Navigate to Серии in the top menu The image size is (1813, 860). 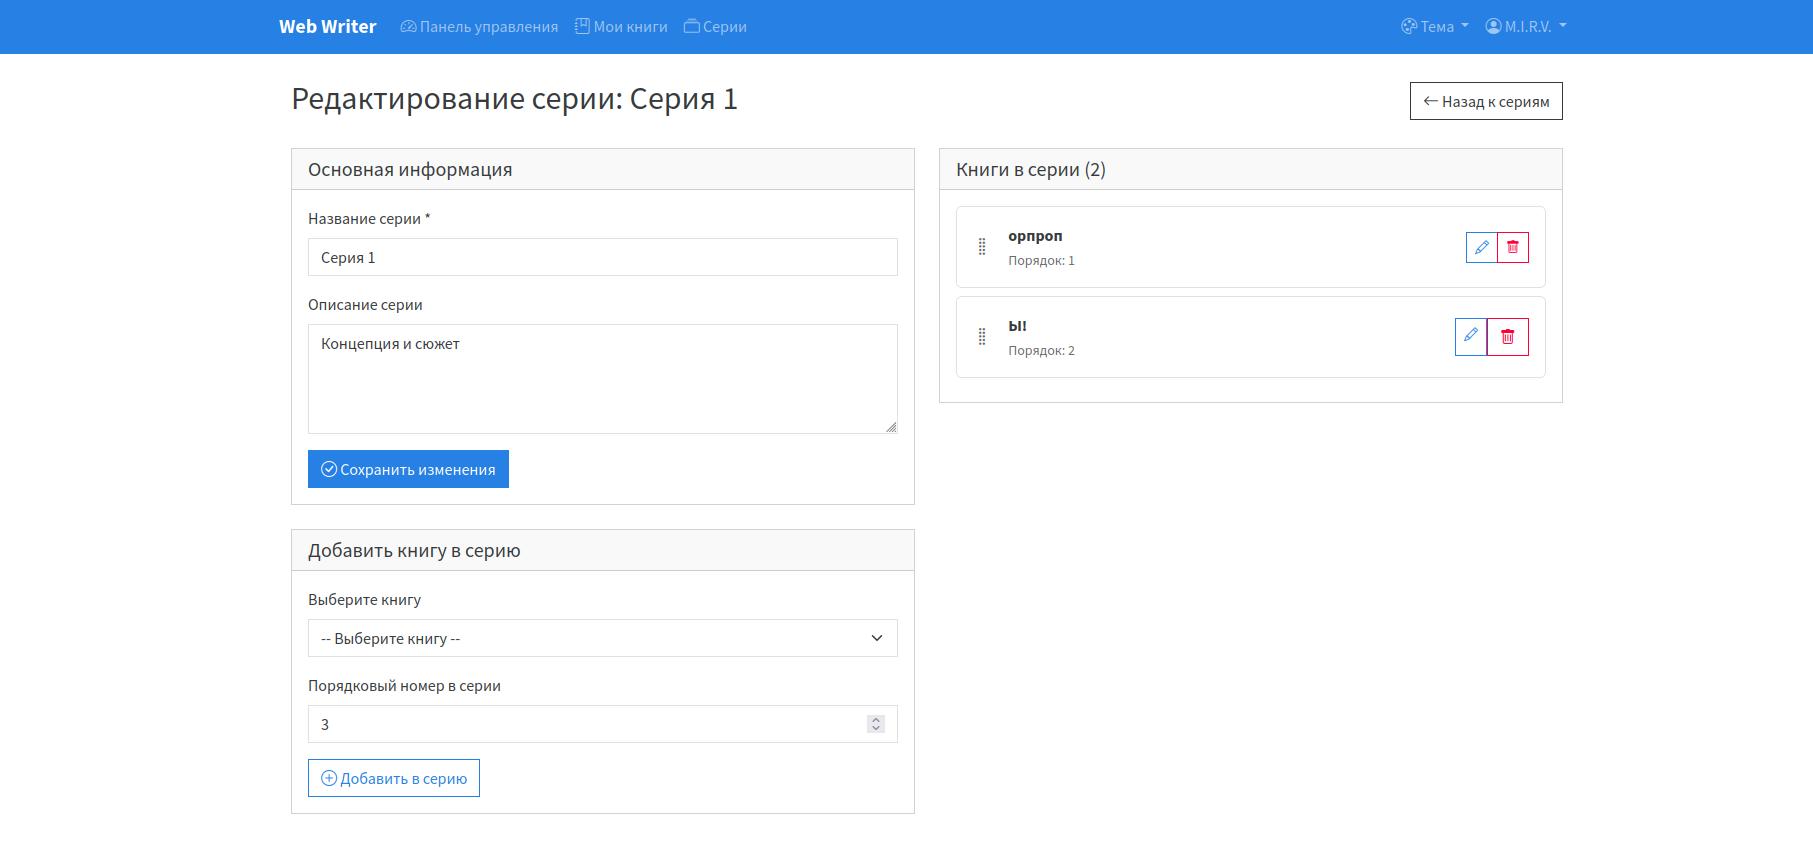pyautogui.click(x=715, y=27)
